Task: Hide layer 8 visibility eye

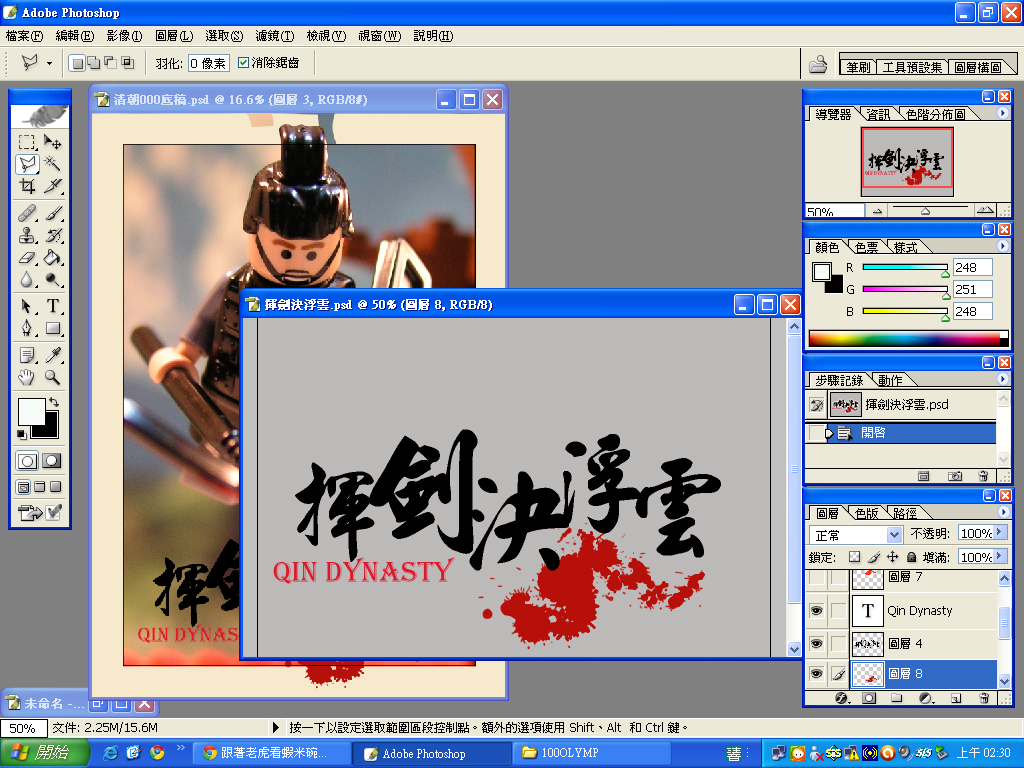Action: [x=816, y=673]
